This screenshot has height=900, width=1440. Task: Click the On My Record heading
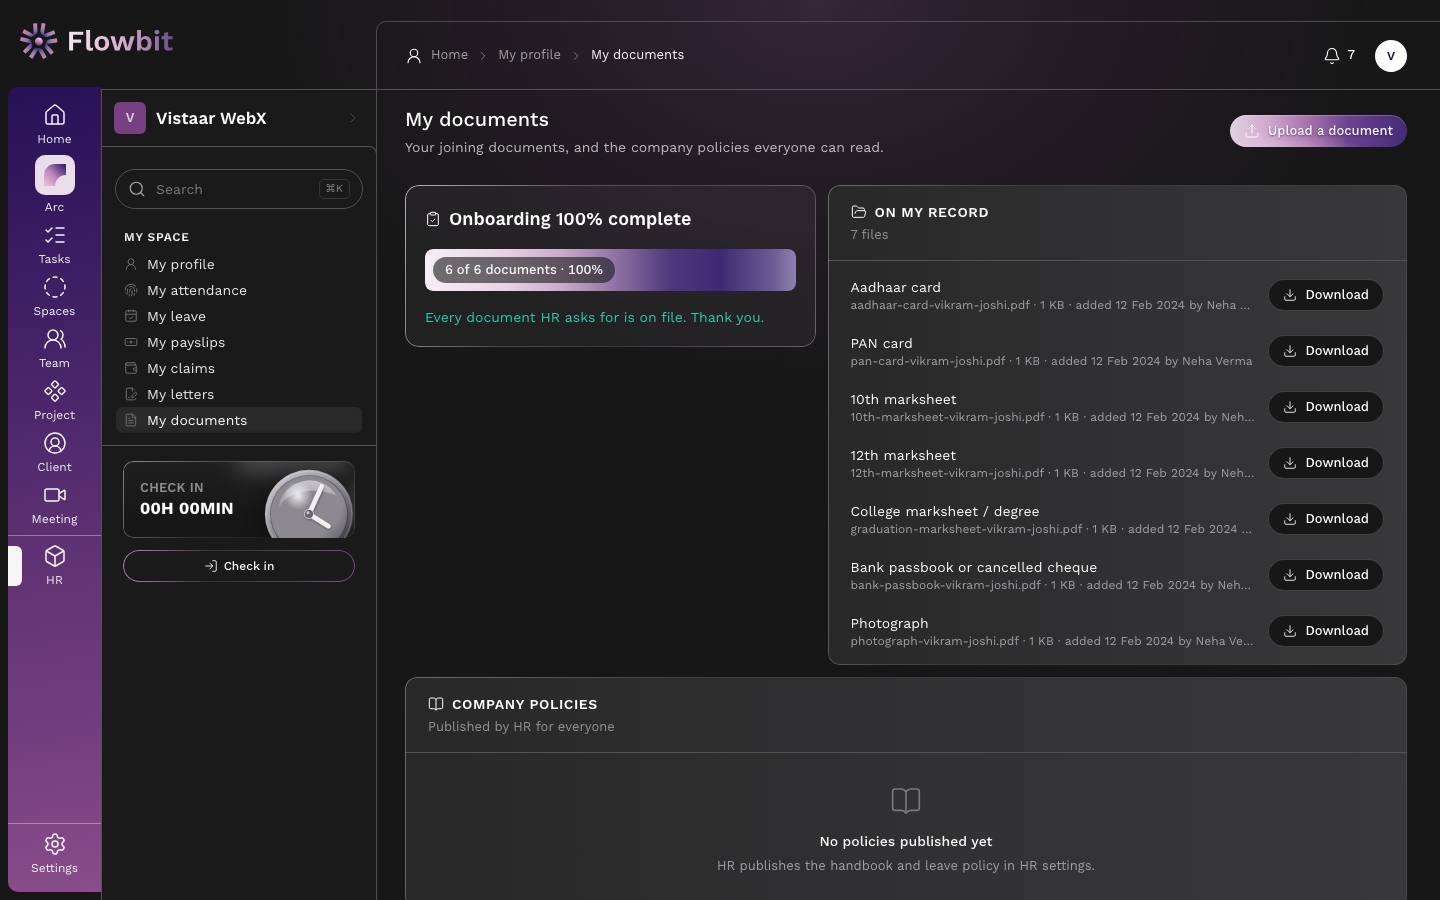[931, 212]
